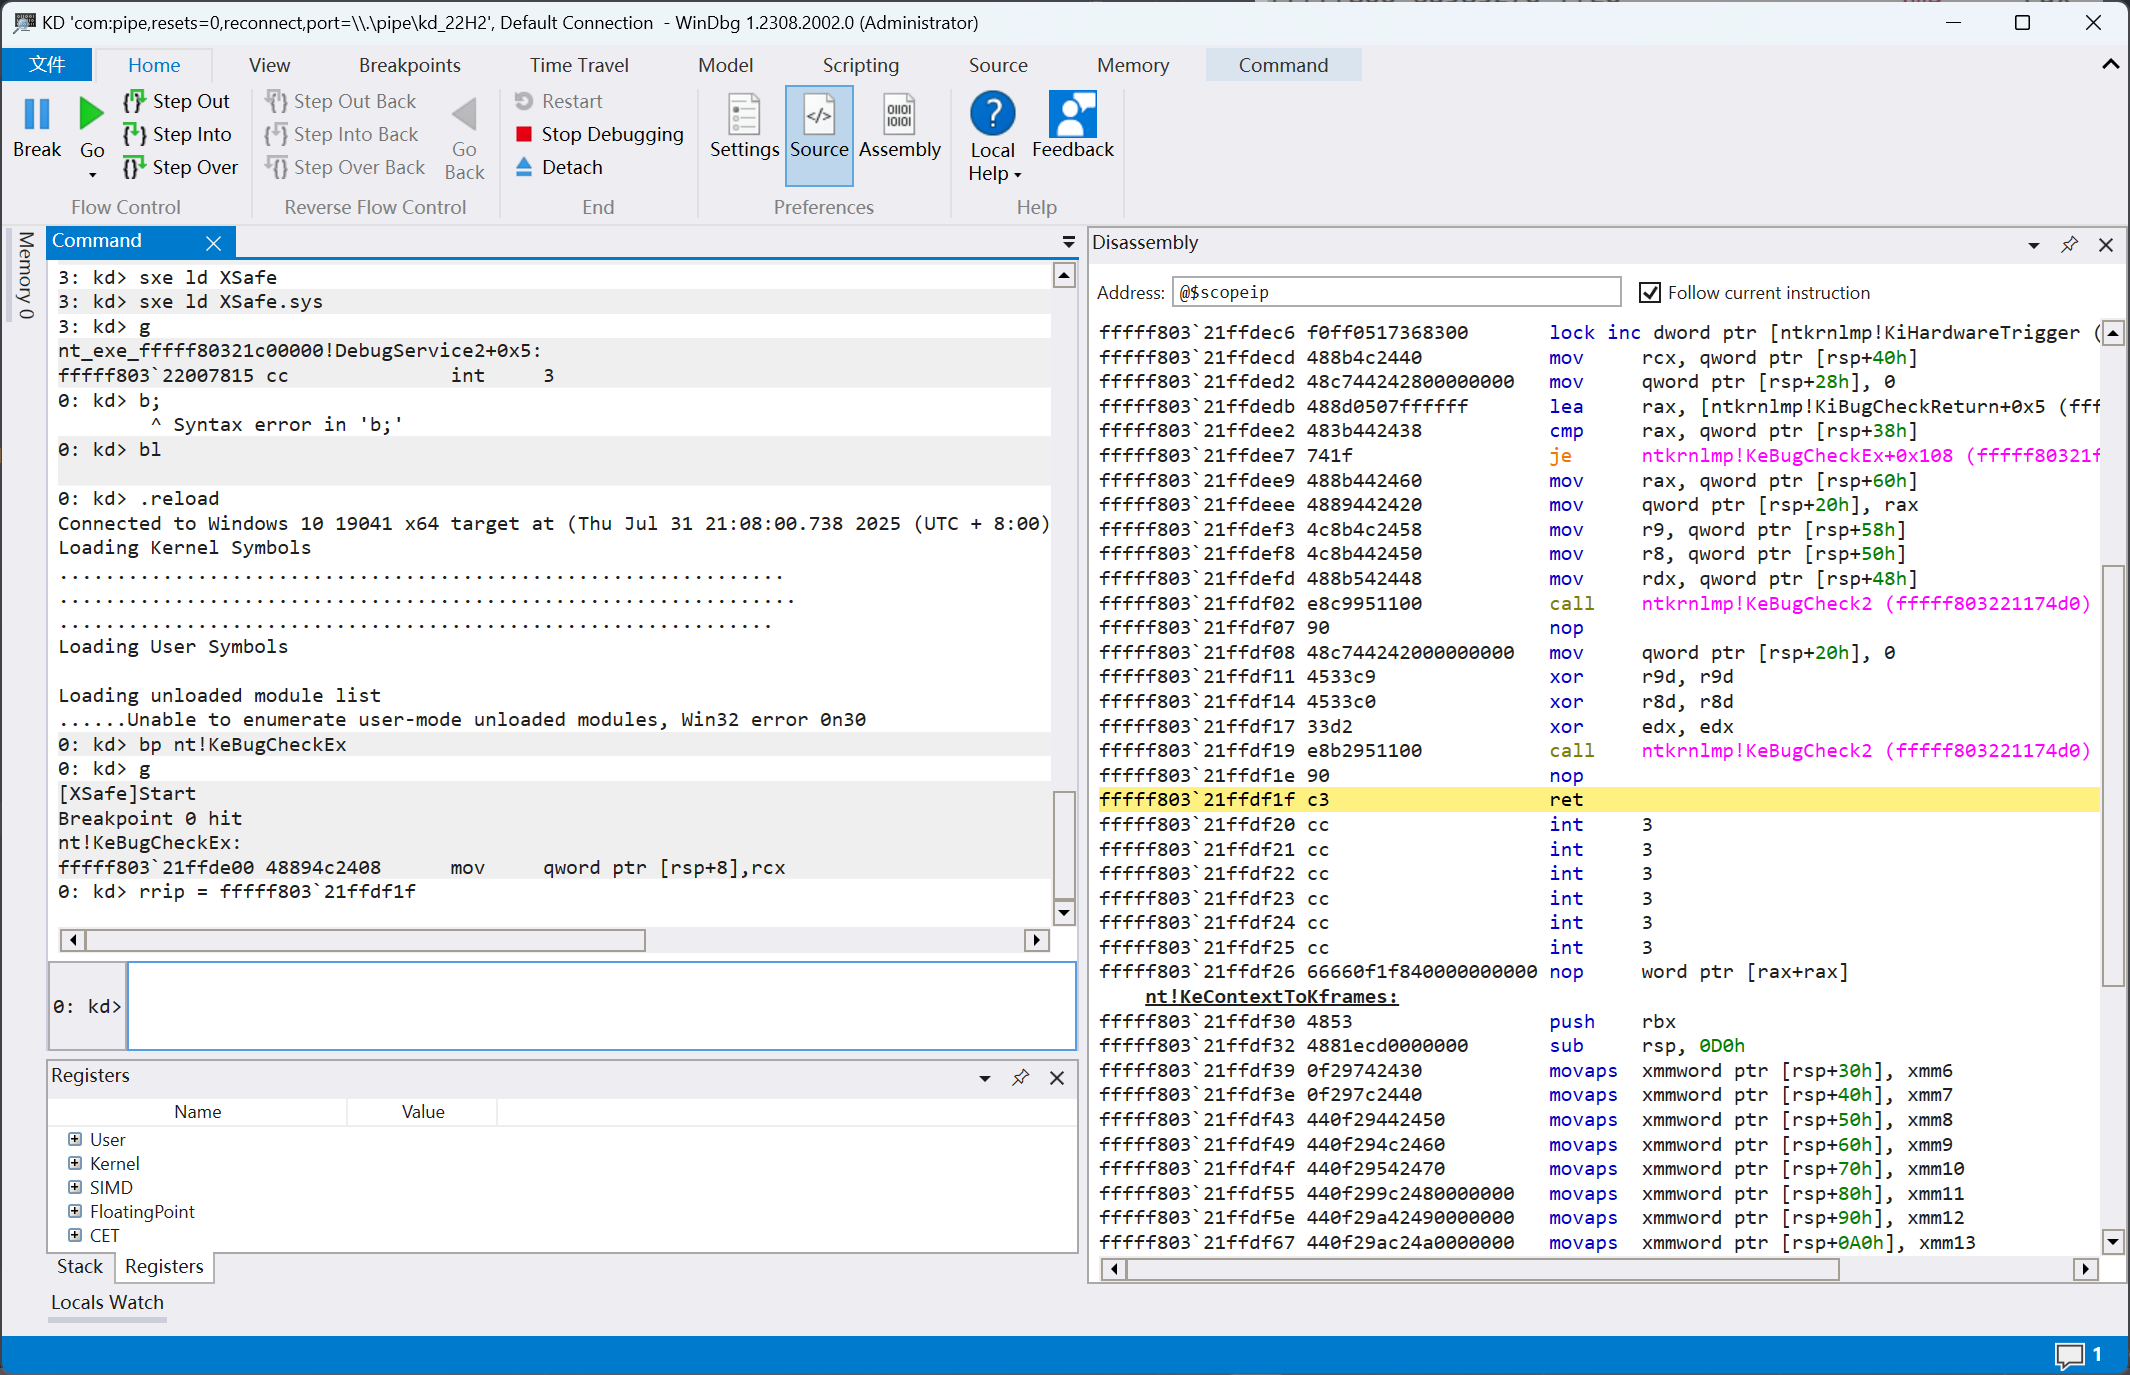
Task: Click the Value column header in Registers
Action: tap(422, 1112)
